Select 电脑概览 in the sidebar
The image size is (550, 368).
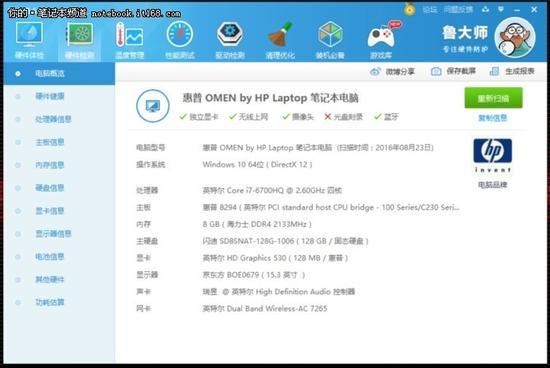click(59, 73)
